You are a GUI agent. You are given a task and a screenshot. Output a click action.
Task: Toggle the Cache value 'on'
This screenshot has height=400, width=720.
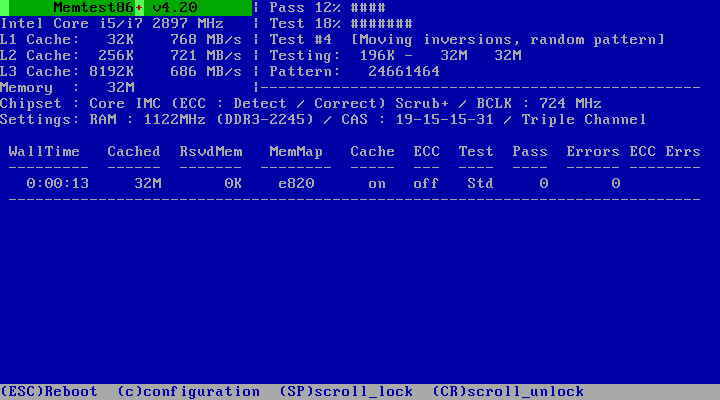(x=377, y=184)
